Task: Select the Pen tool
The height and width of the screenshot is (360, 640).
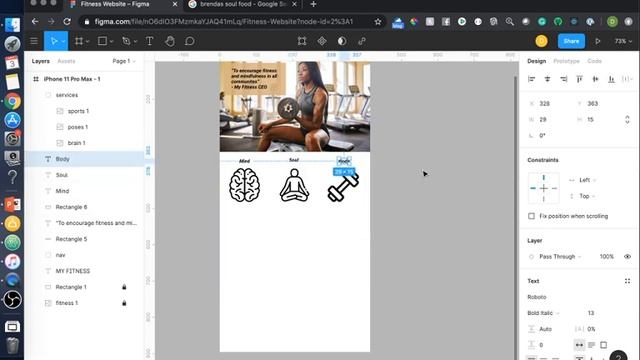Action: pos(127,41)
